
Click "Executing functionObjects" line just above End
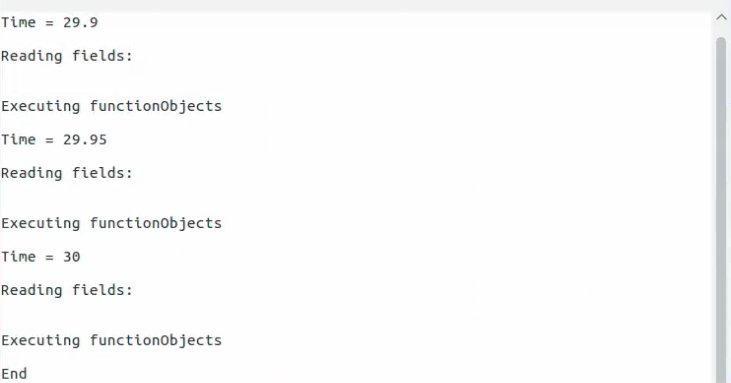click(111, 340)
